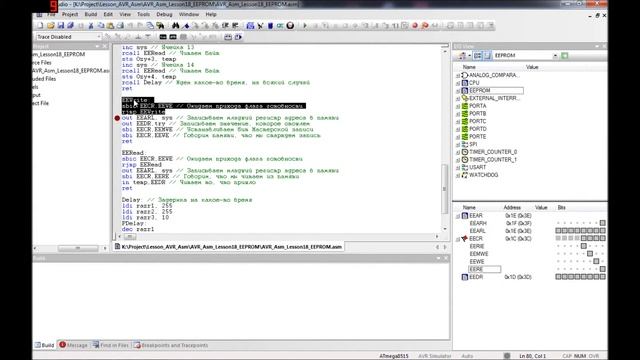Click the Toggle Bookmark blue flag icon

186,26
